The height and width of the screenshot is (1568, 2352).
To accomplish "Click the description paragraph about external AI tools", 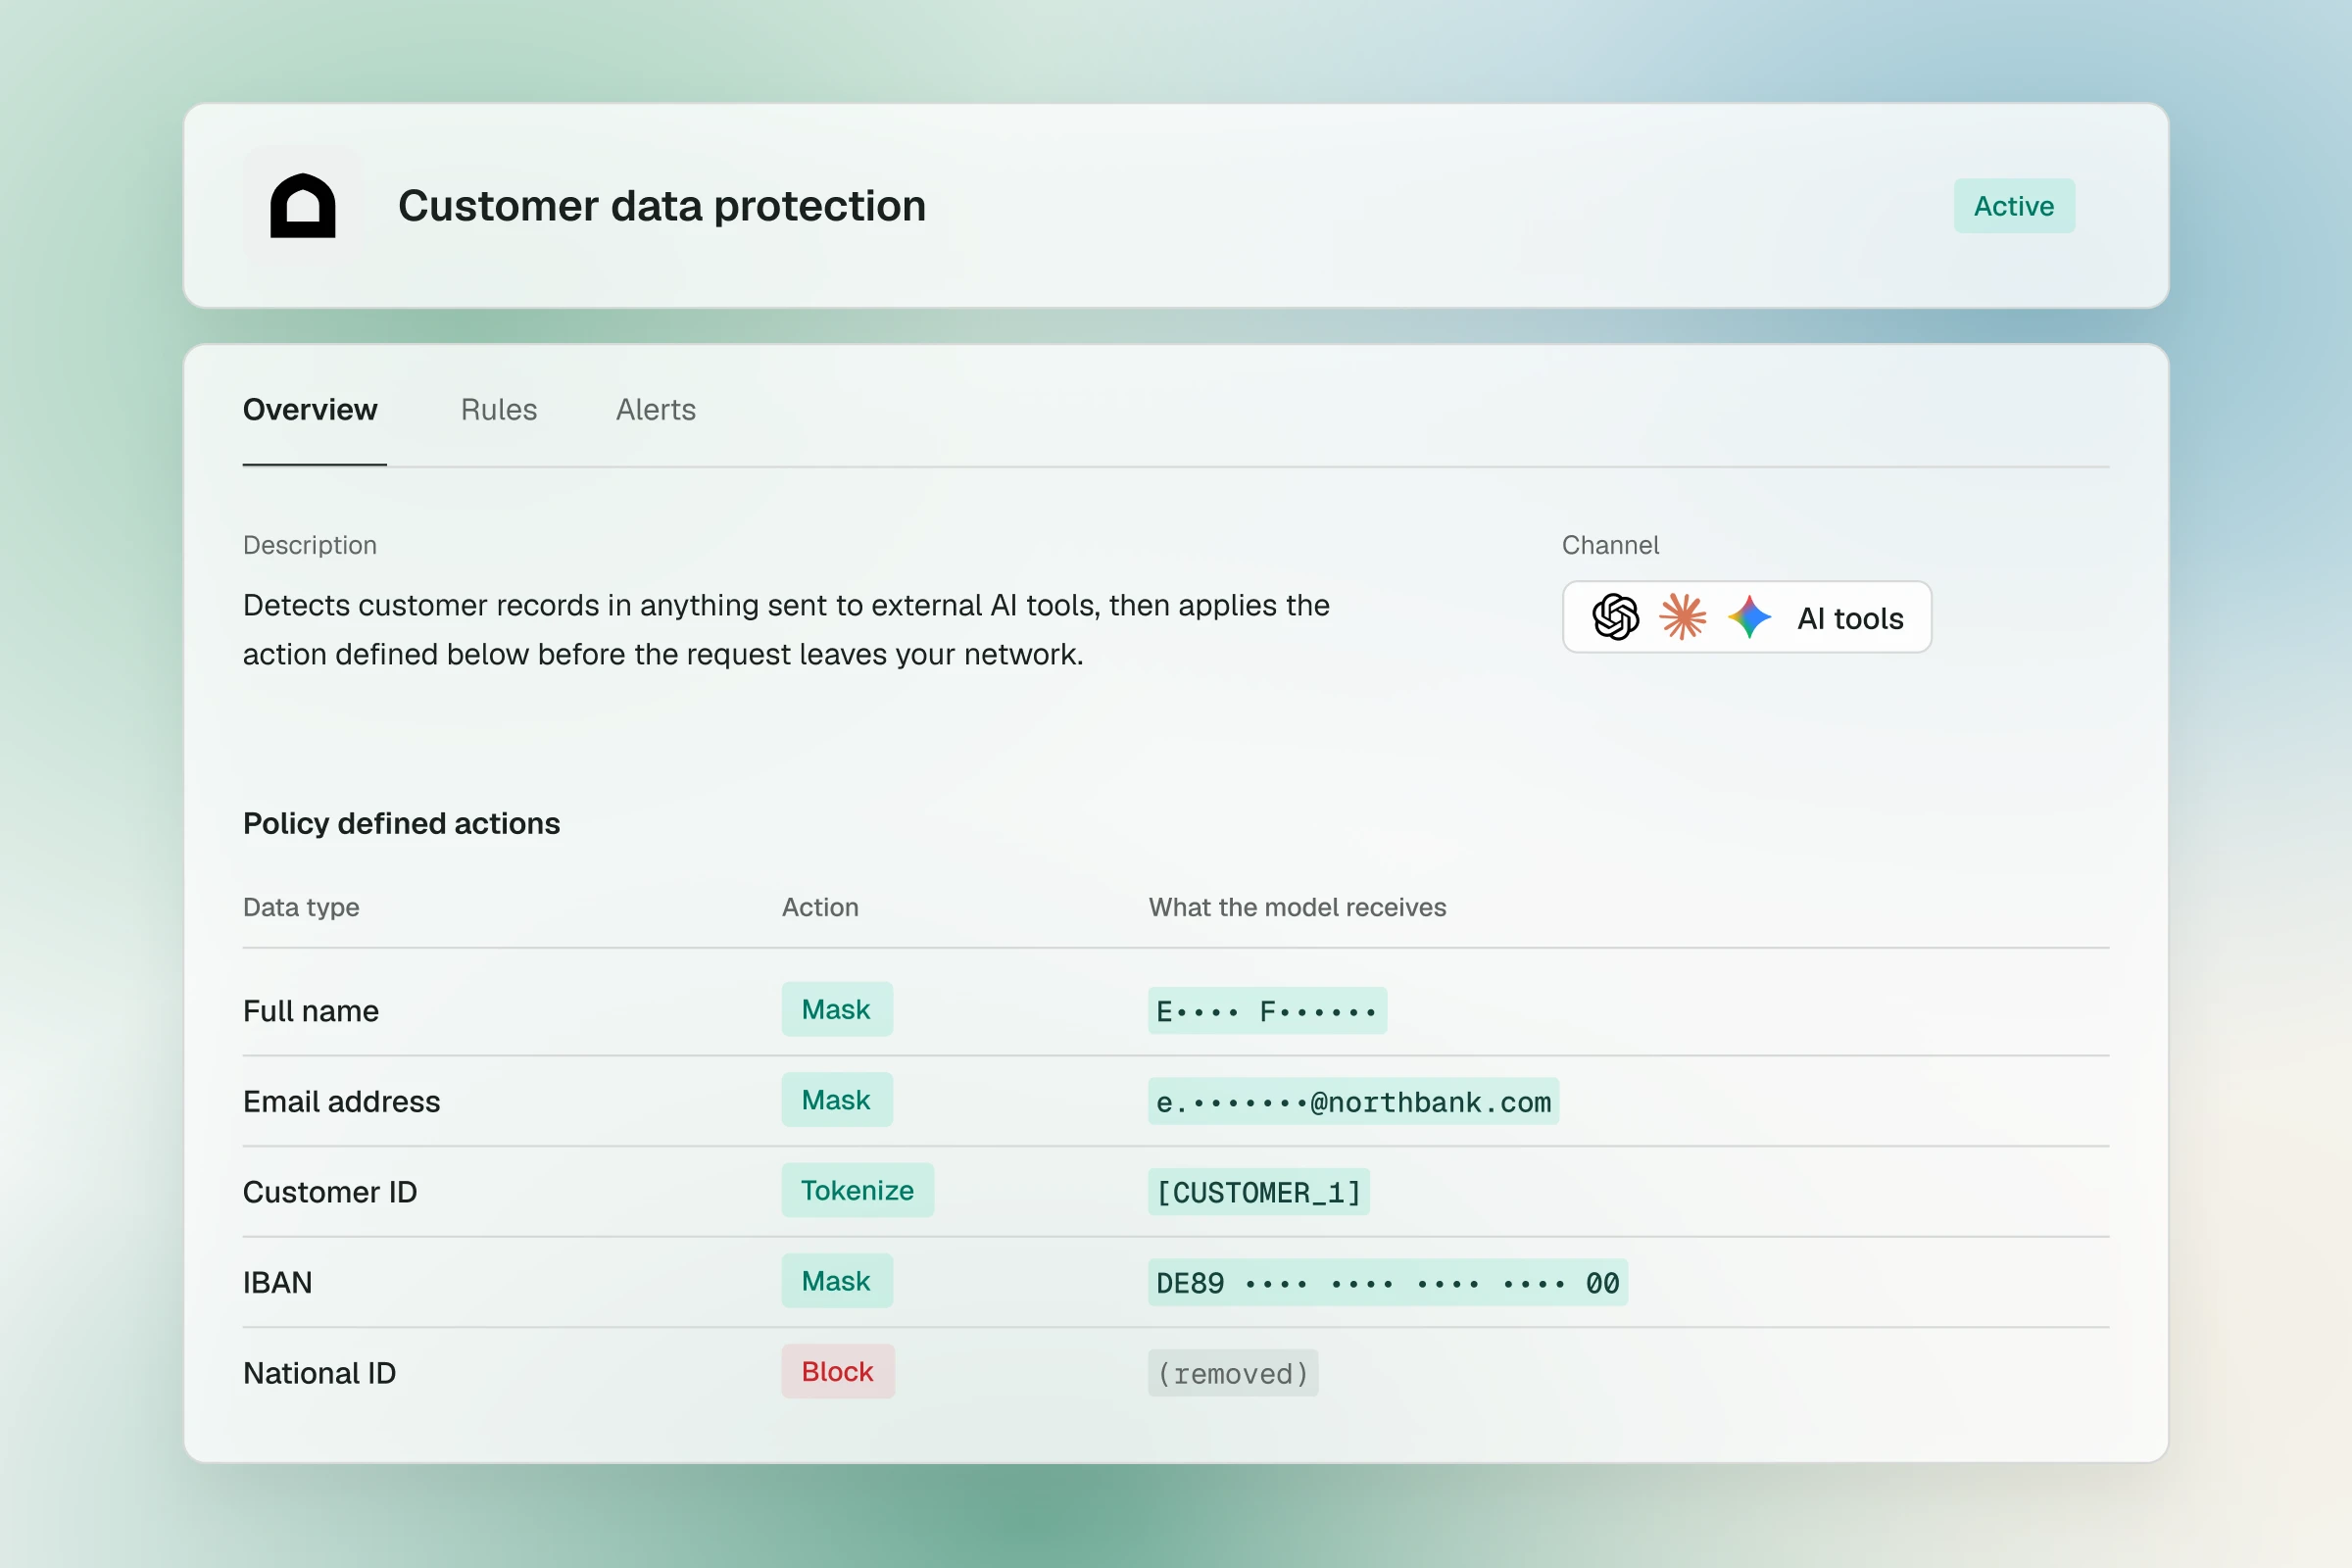I will coord(786,630).
